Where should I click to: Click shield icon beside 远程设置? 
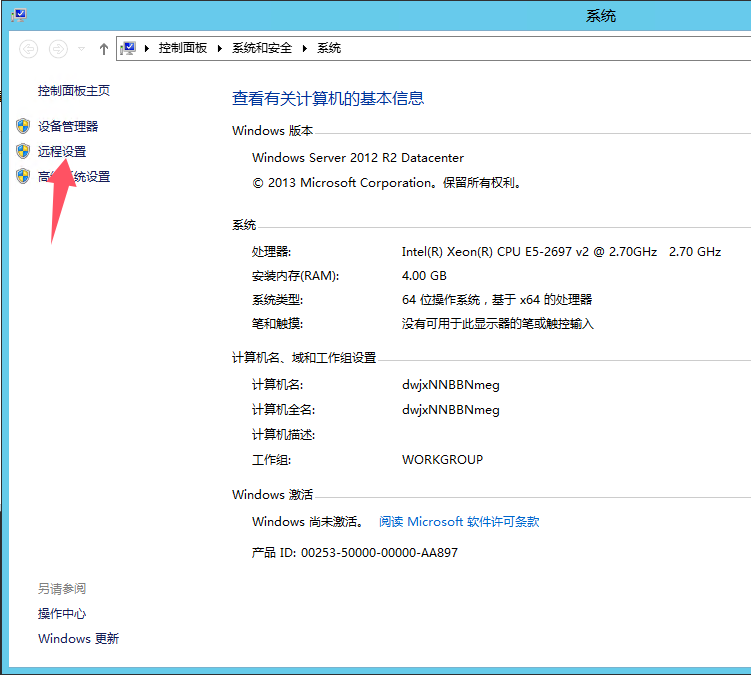[23, 151]
